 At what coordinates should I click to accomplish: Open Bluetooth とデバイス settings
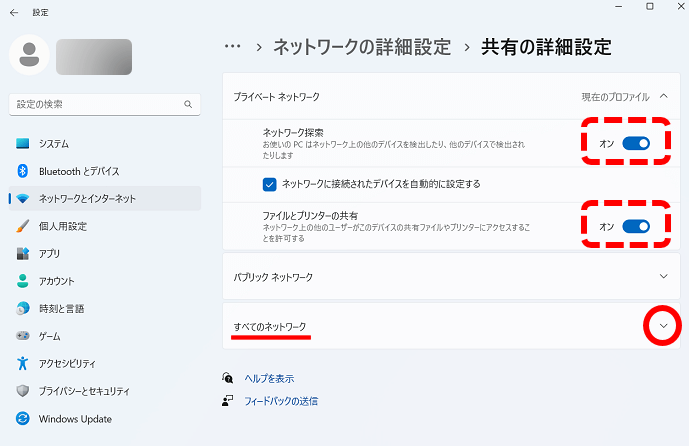point(78,171)
